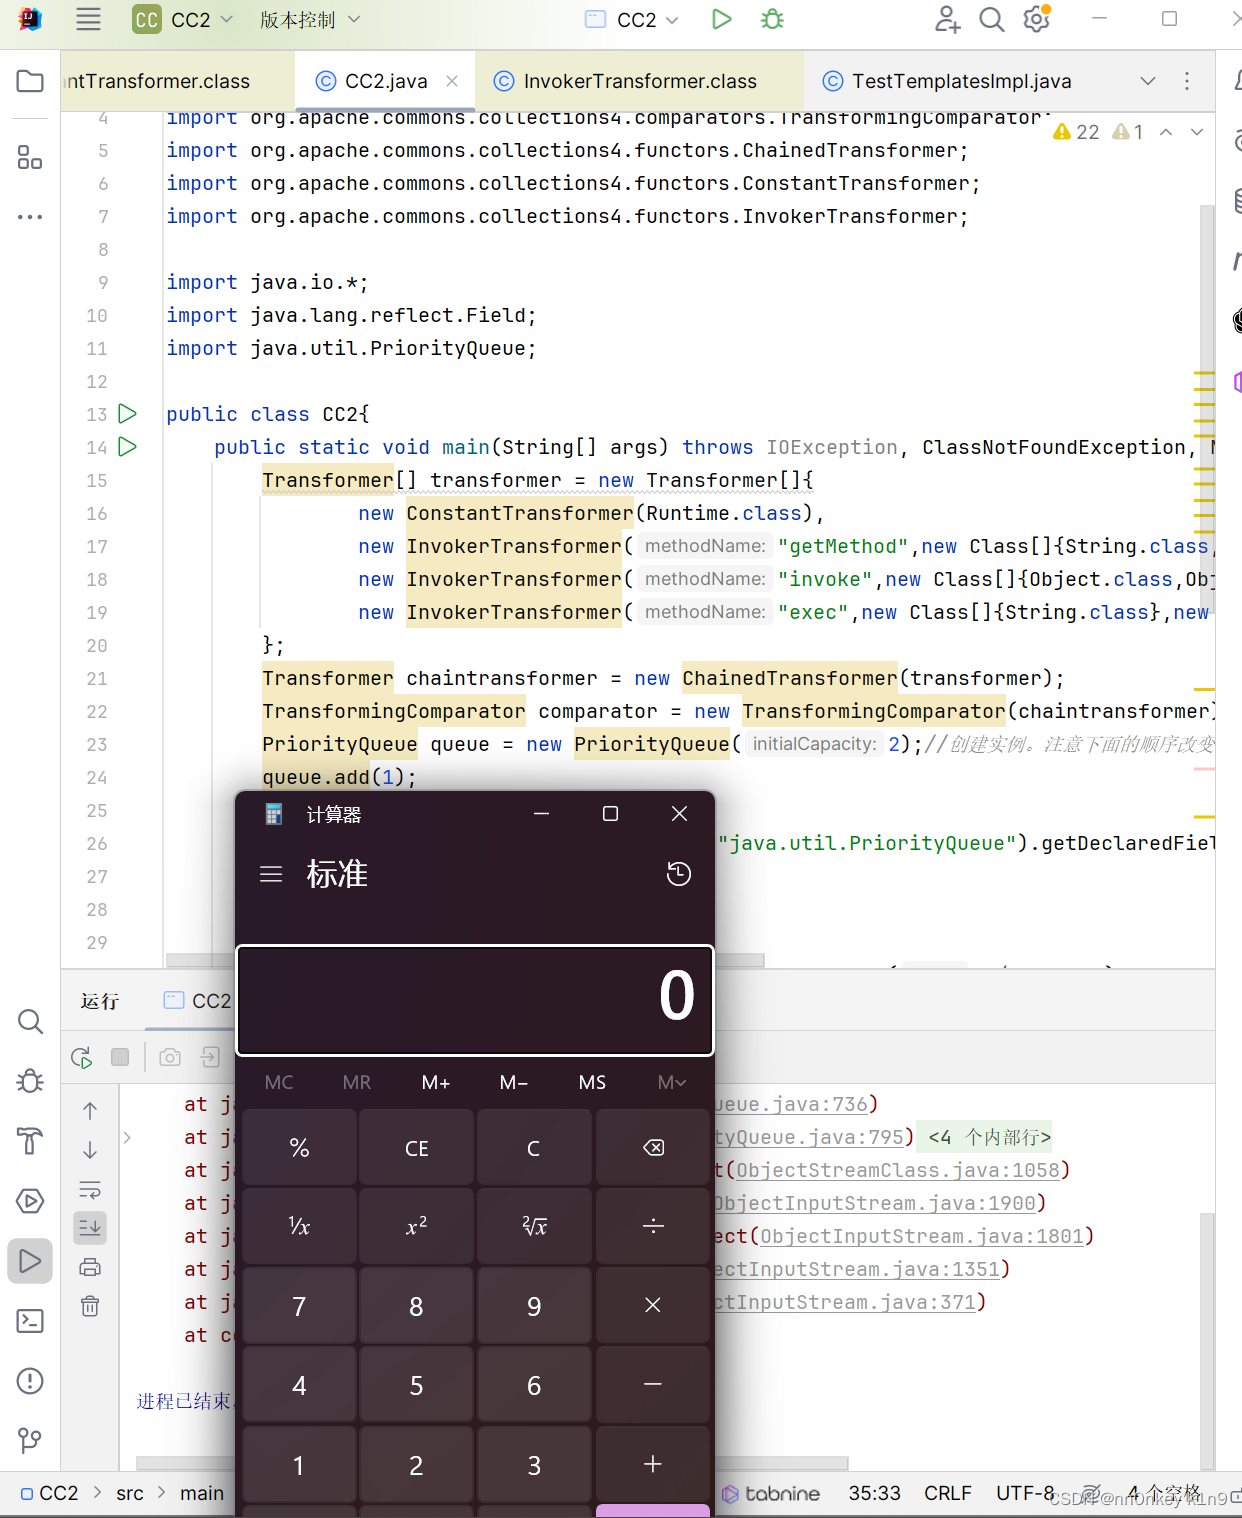Open the CC2 project dropdown
The width and height of the screenshot is (1242, 1518).
(183, 20)
